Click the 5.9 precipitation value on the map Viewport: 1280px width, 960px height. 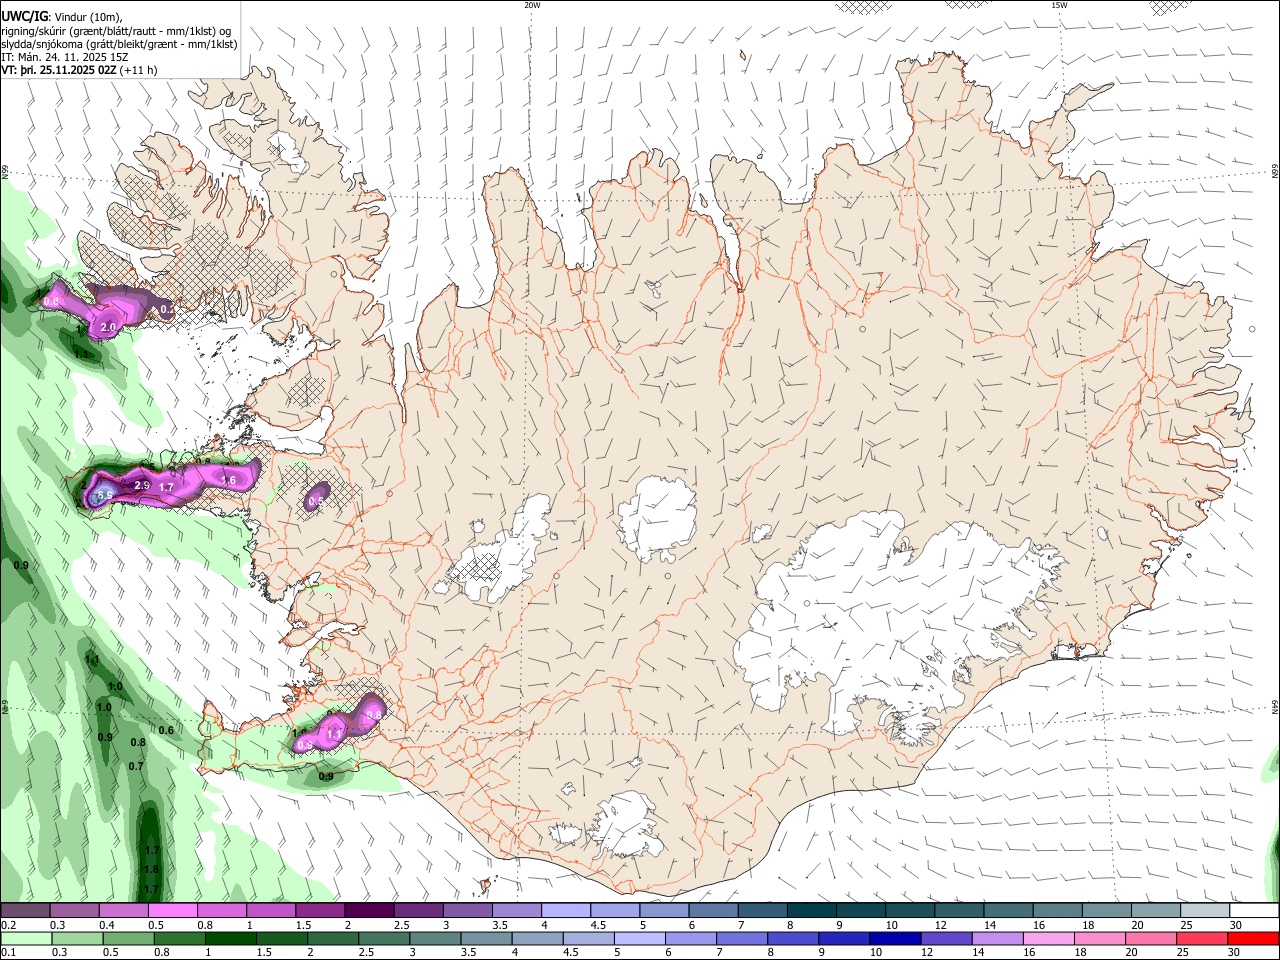(103, 495)
